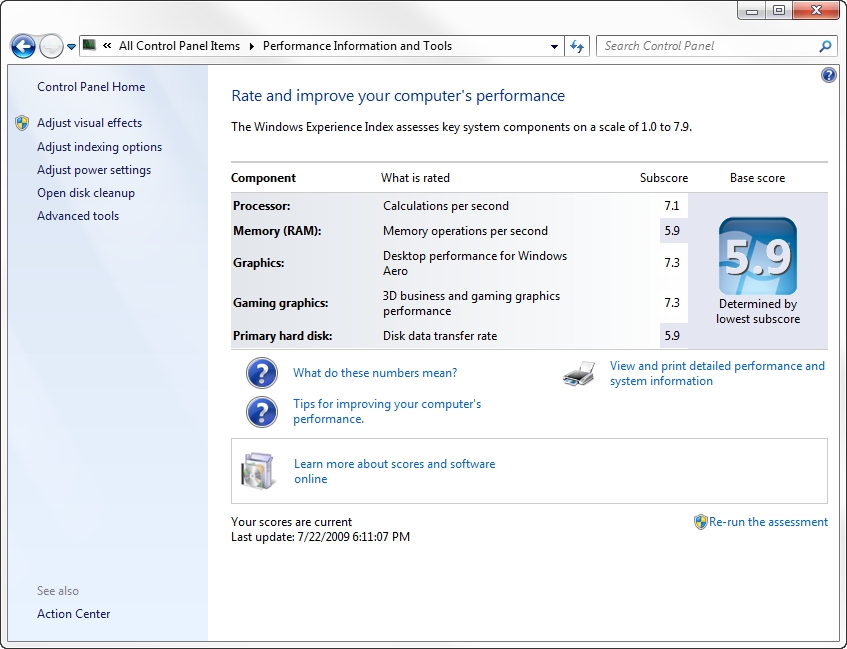Click the Control Panel icon in address bar
This screenshot has width=847, height=649.
click(x=90, y=45)
